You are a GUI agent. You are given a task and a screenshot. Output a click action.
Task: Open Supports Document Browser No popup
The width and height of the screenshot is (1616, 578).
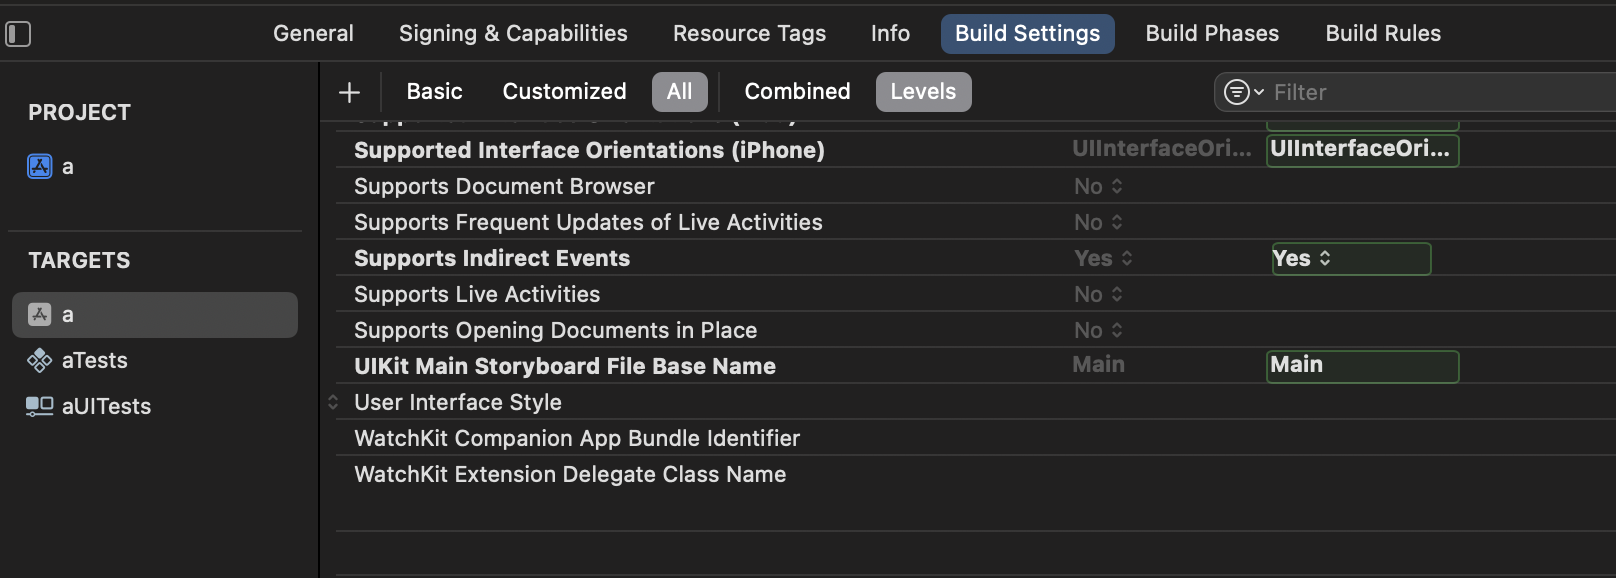(1098, 187)
